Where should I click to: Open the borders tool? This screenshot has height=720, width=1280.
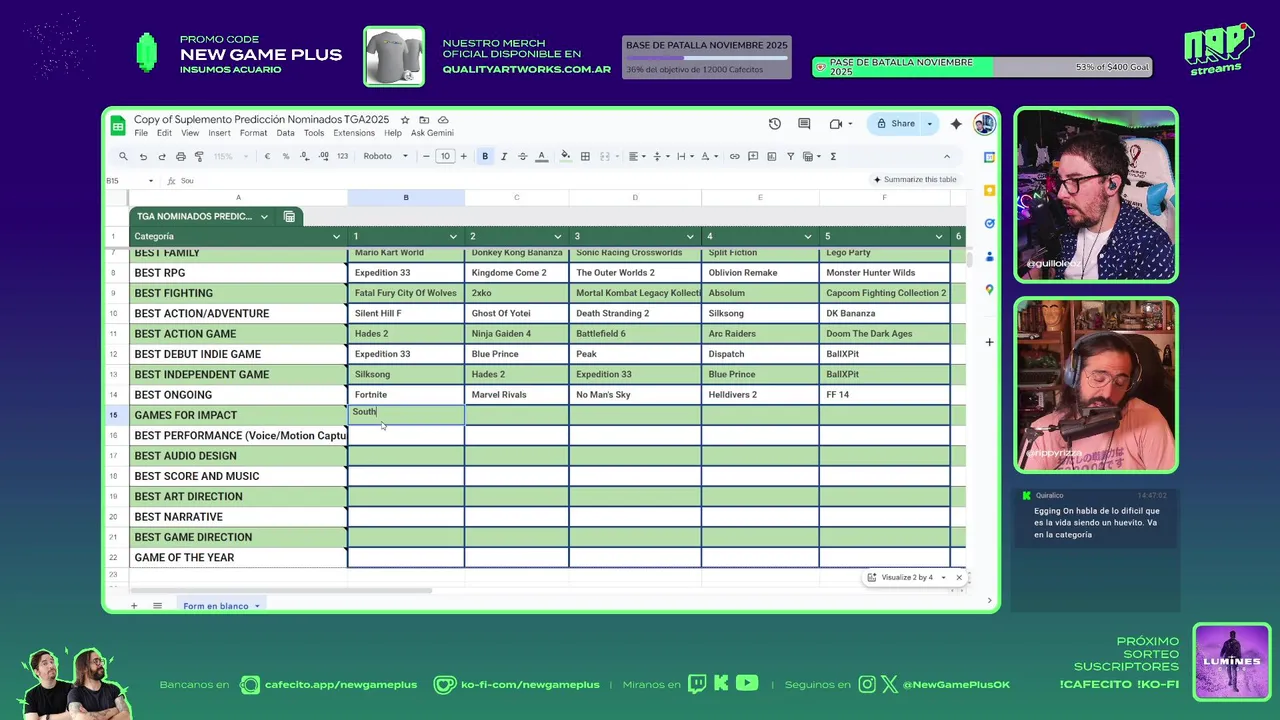[x=585, y=156]
